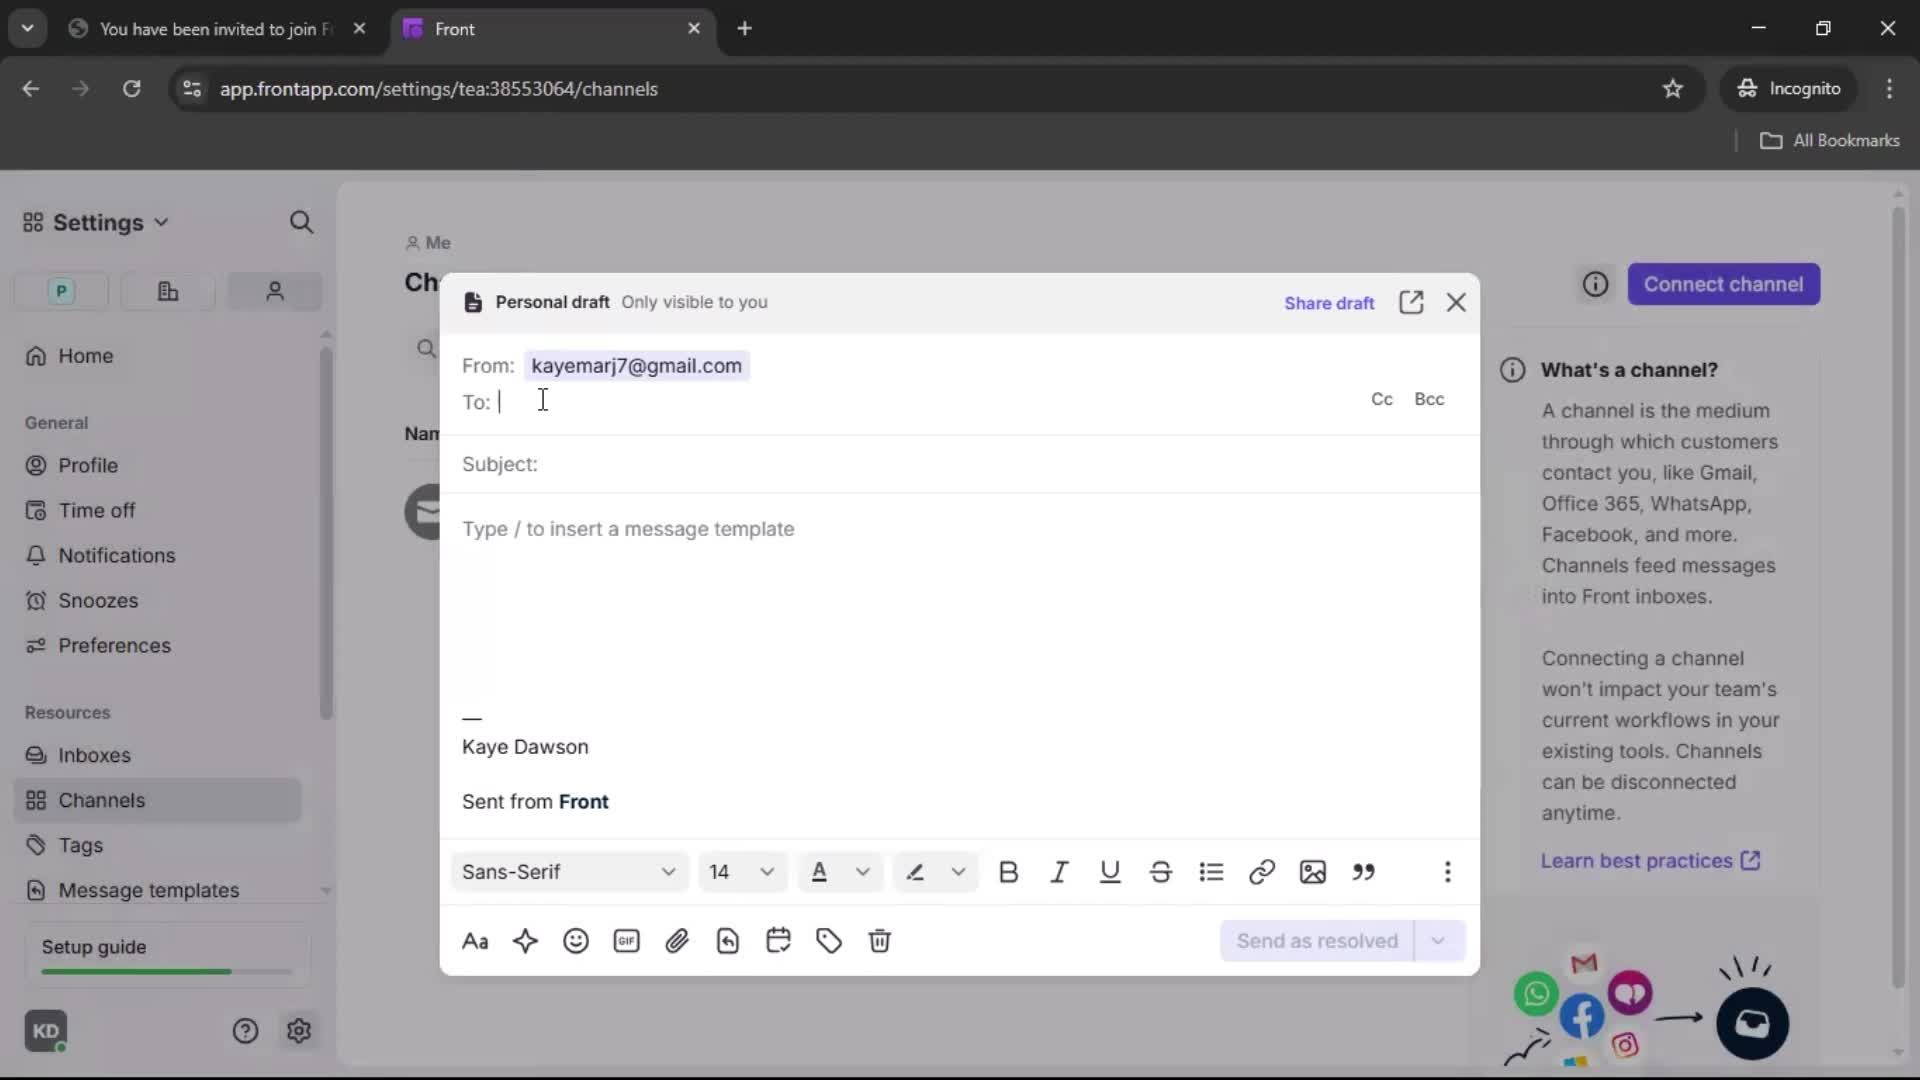Insert an emoji into the draft
The image size is (1920, 1080).
[576, 941]
